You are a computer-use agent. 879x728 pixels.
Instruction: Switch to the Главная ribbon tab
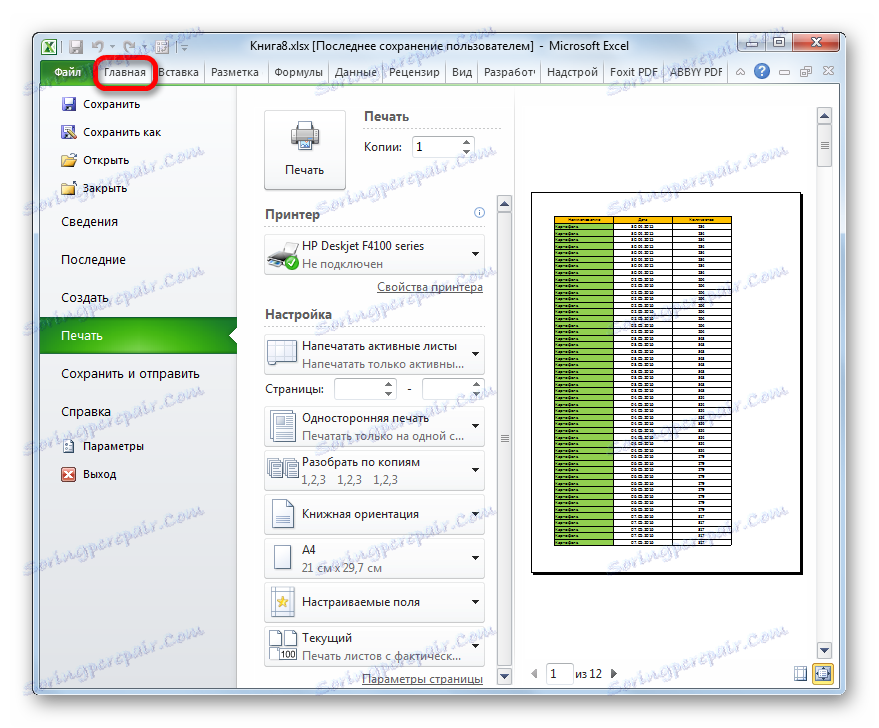click(124, 72)
